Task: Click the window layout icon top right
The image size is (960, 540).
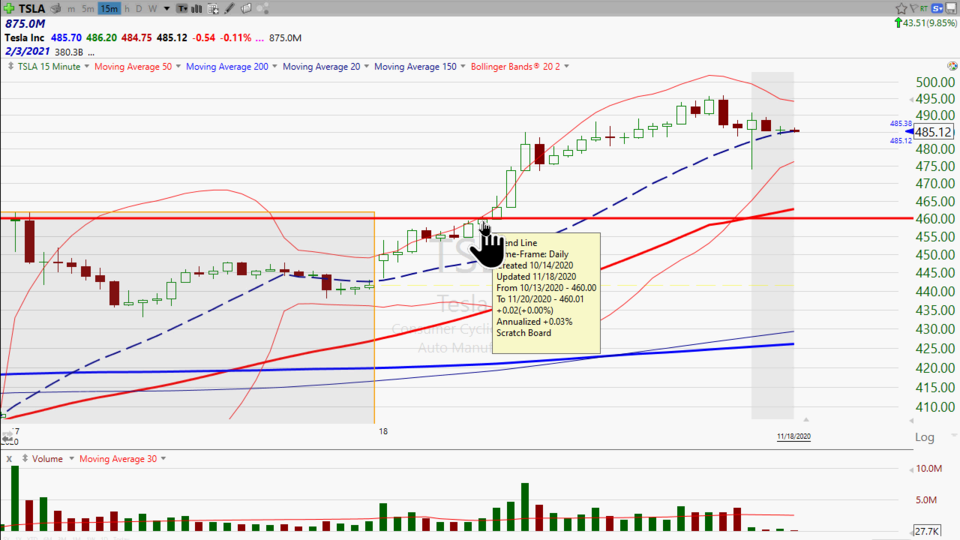Action: coord(951,8)
